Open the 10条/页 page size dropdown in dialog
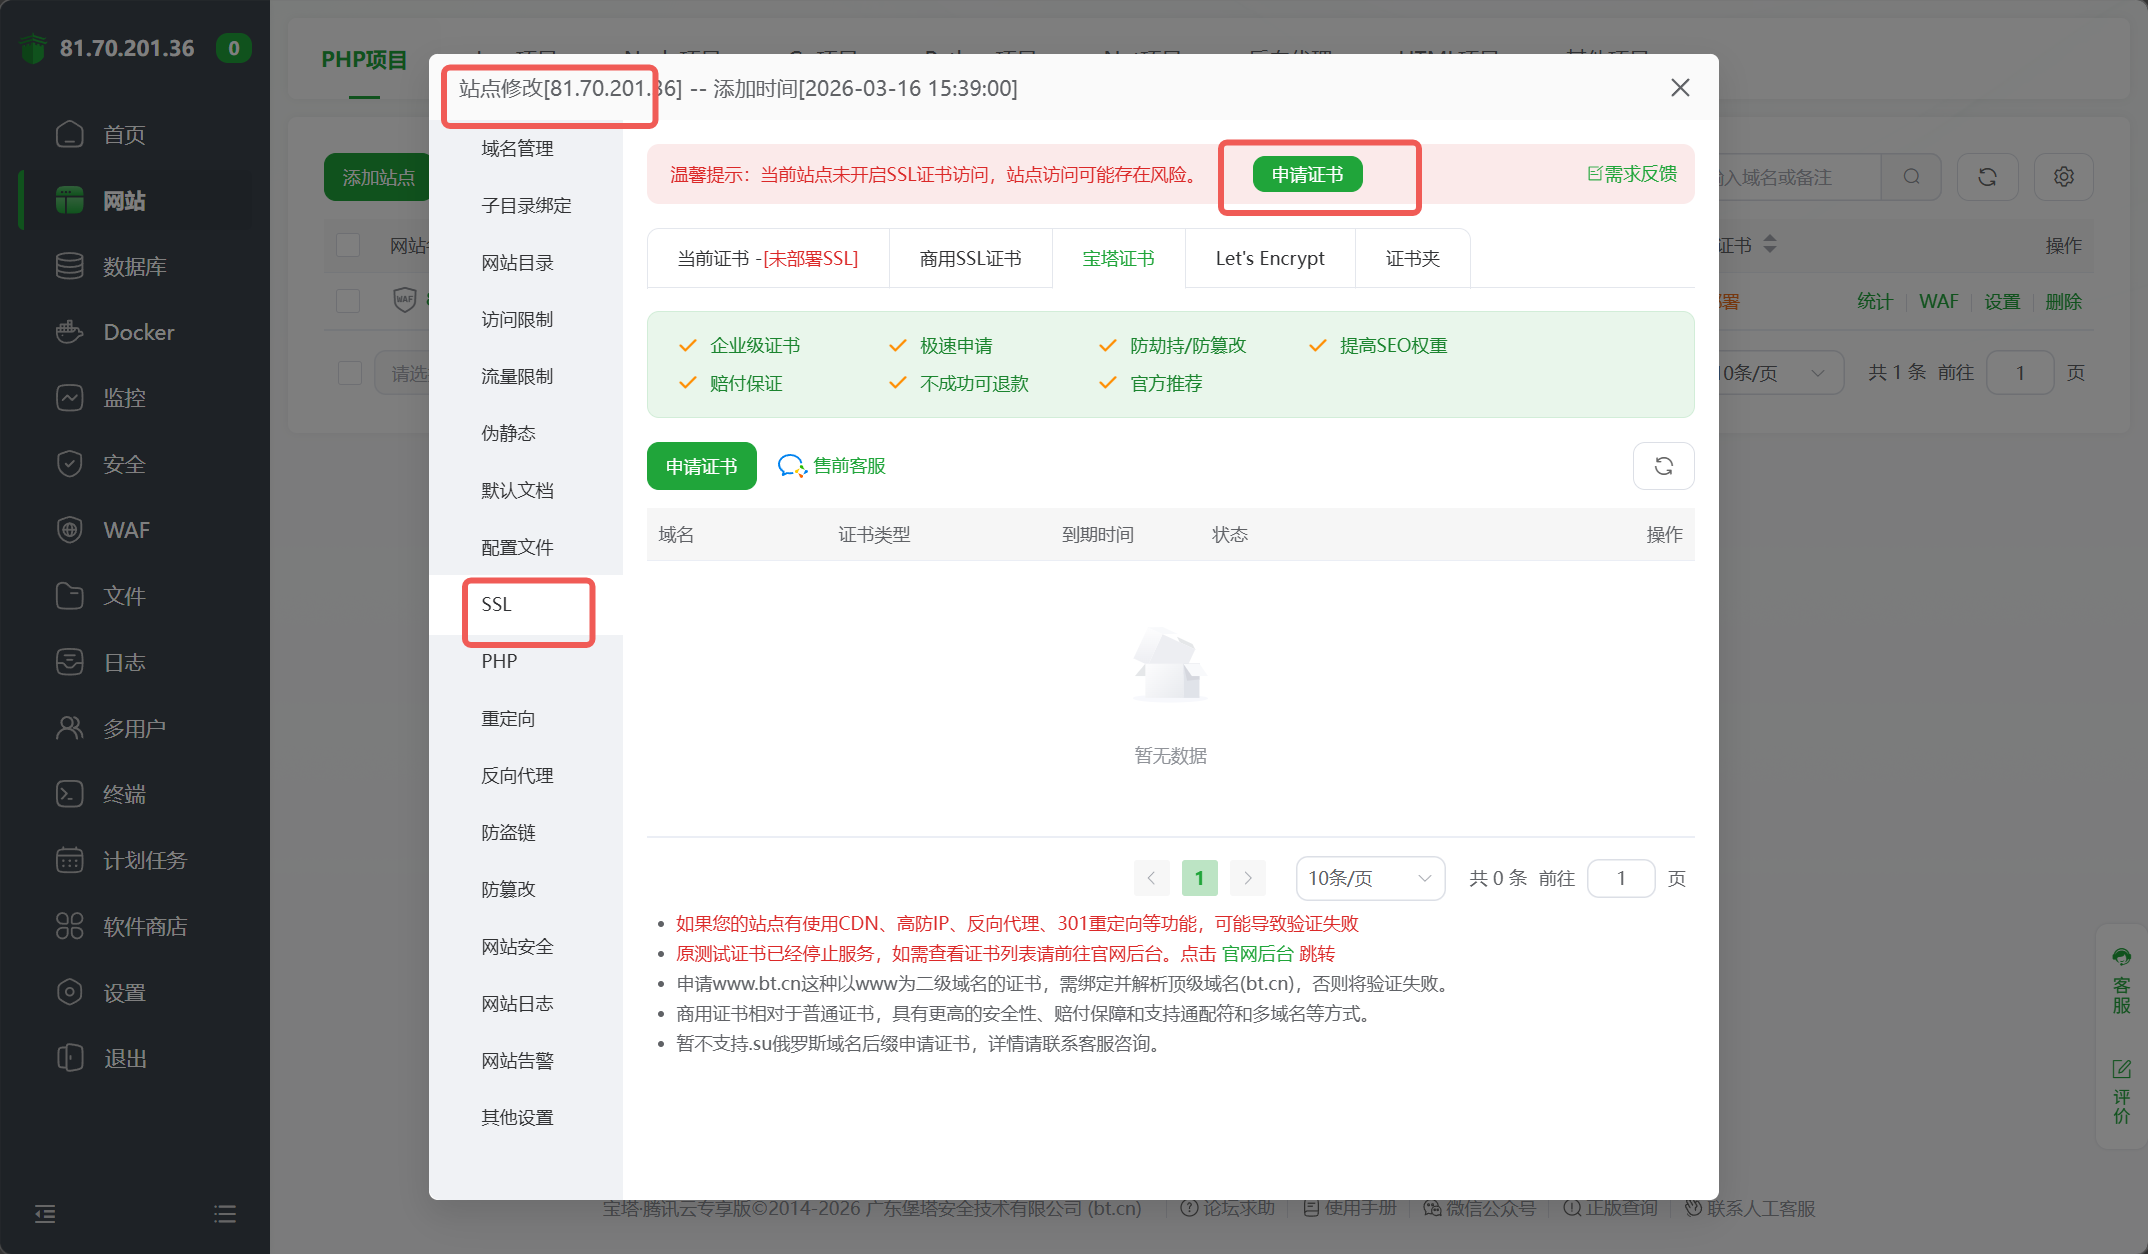Image resolution: width=2148 pixels, height=1254 pixels. 1369,878
